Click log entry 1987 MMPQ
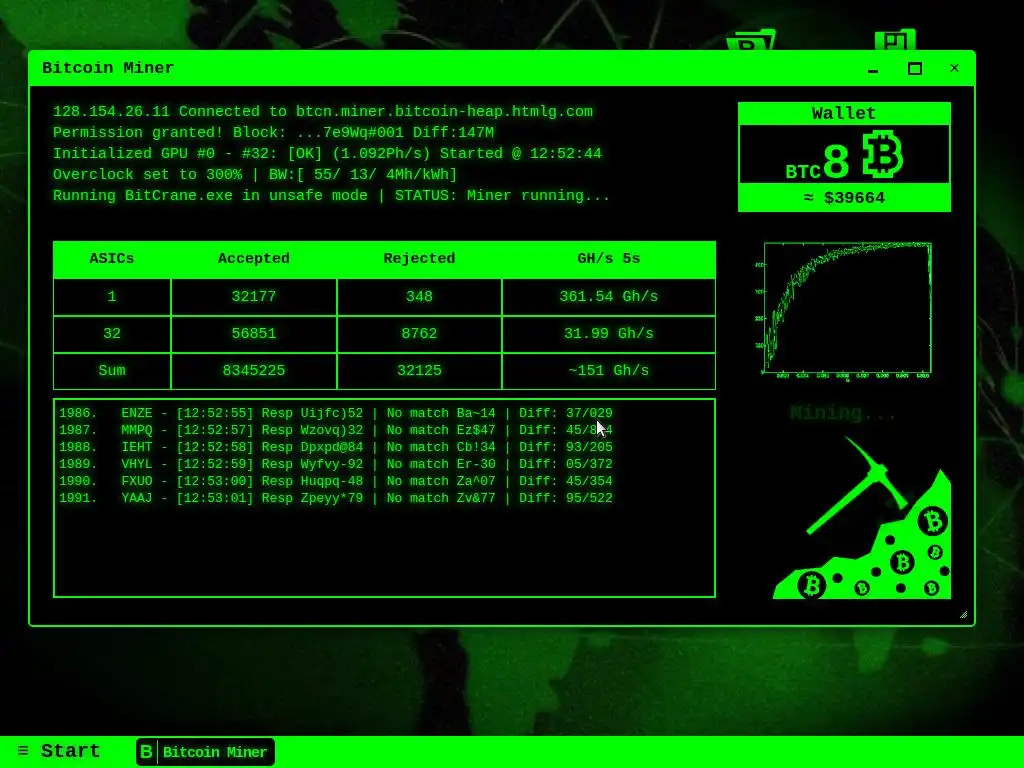 pyautogui.click(x=336, y=430)
